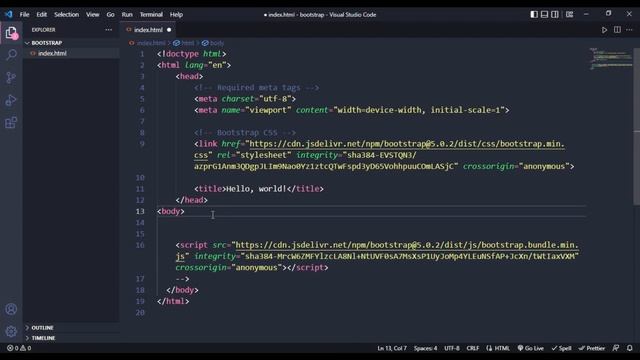Viewport: 640px width, 360px height.
Task: Open Bootstrap CSS jsdelivr link on line 9
Action: tap(407, 144)
